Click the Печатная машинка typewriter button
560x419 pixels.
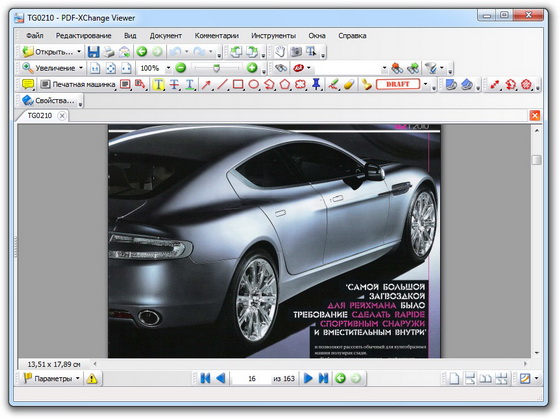pos(78,84)
